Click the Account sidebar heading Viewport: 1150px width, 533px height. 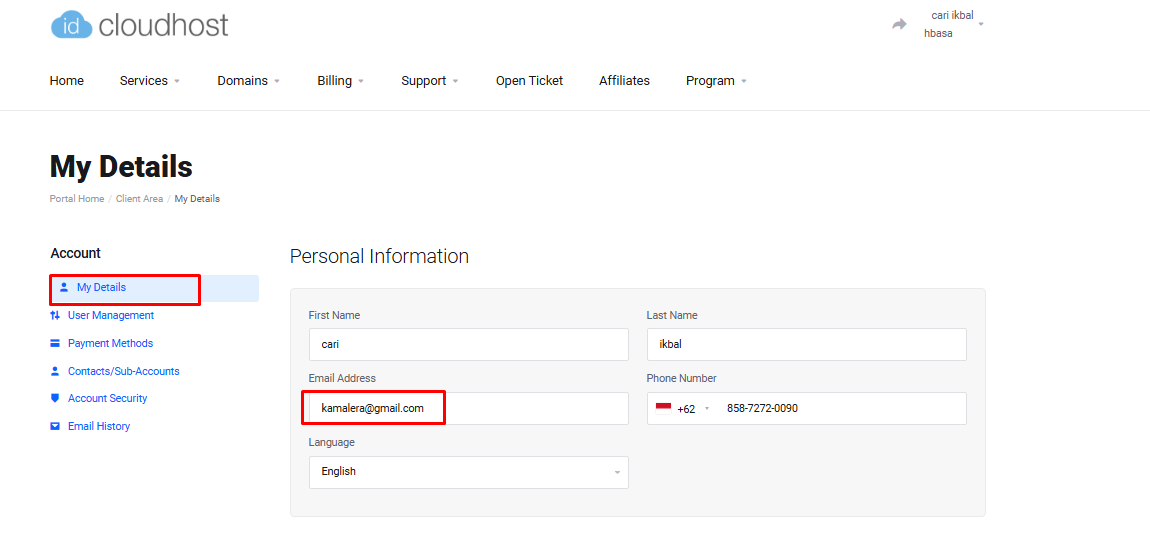[76, 253]
